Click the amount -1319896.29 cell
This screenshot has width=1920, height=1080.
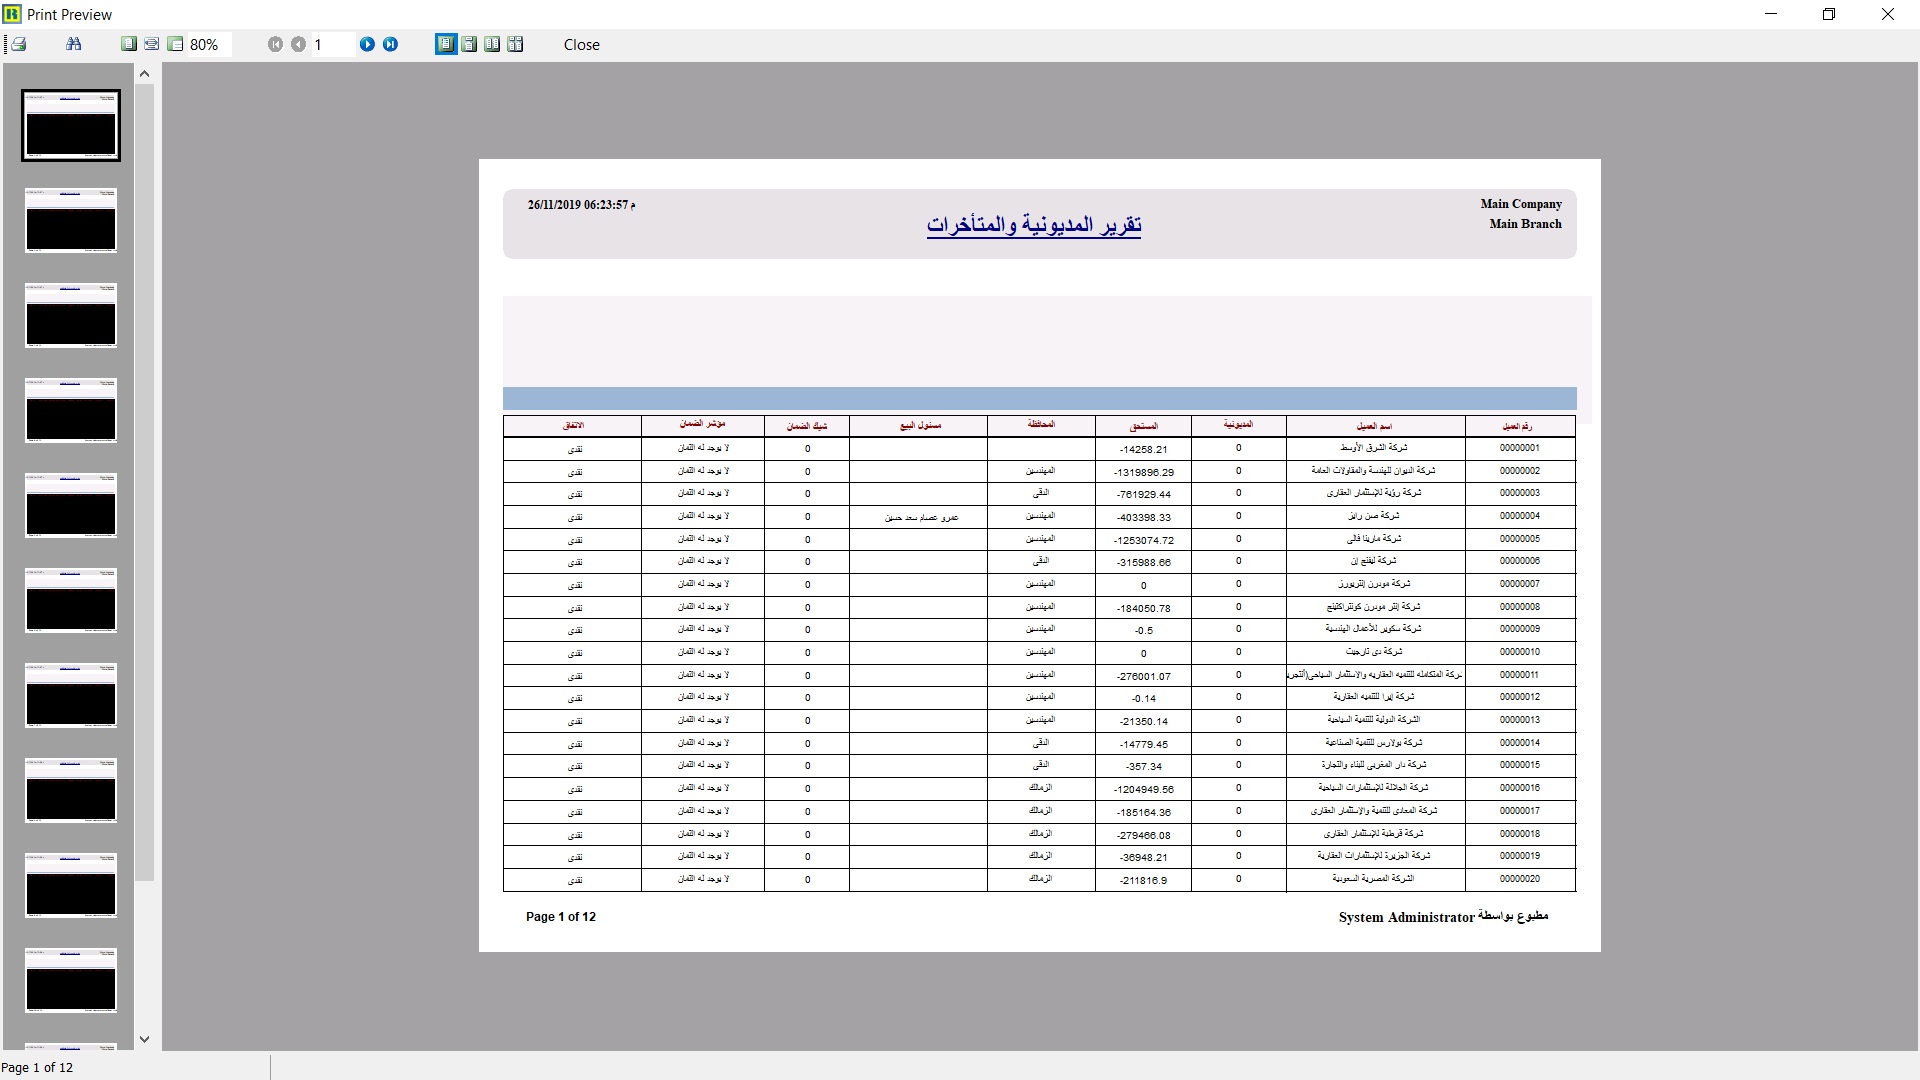[1143, 472]
